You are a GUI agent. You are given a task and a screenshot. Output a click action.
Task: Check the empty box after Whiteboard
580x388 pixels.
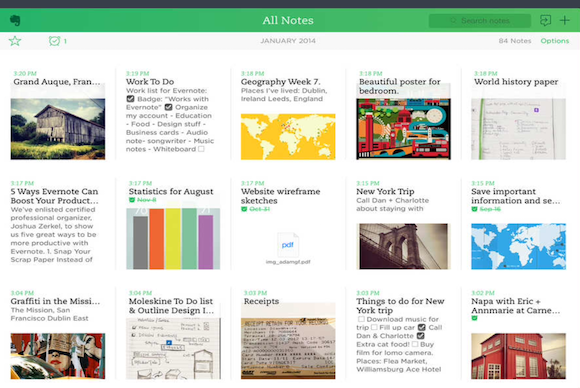click(x=201, y=149)
